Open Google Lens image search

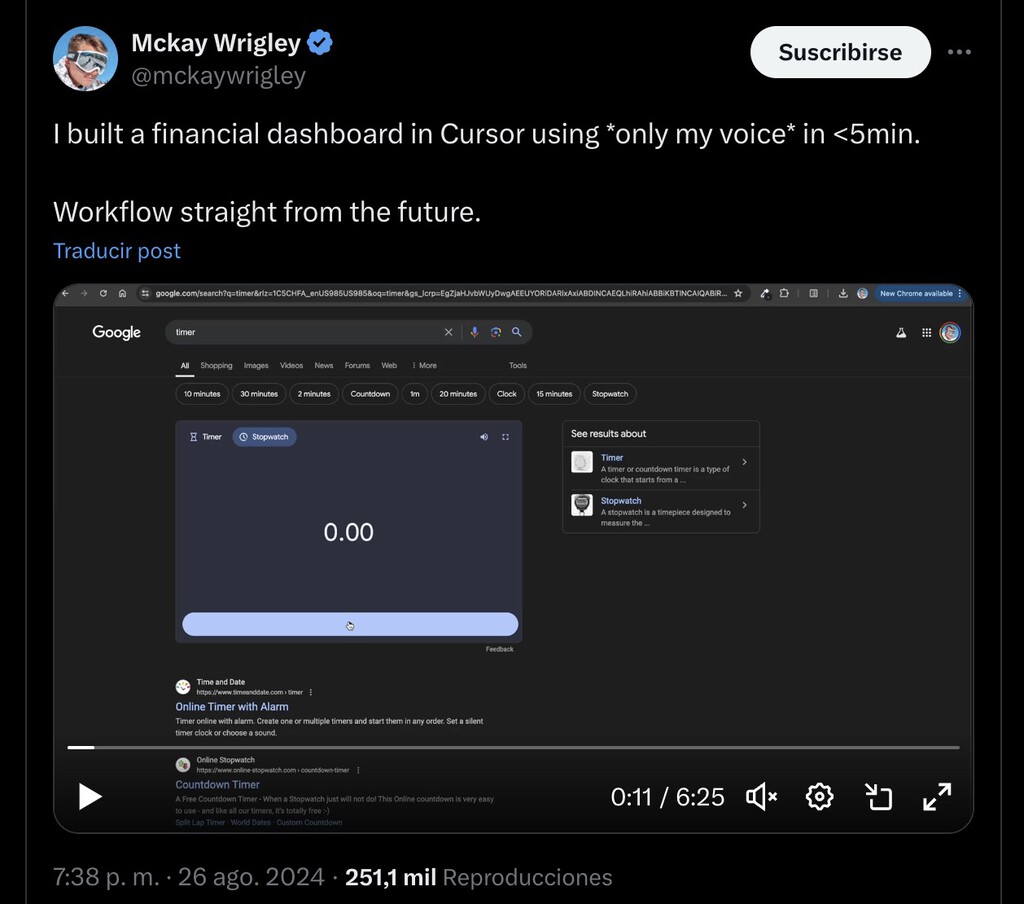[x=496, y=332]
